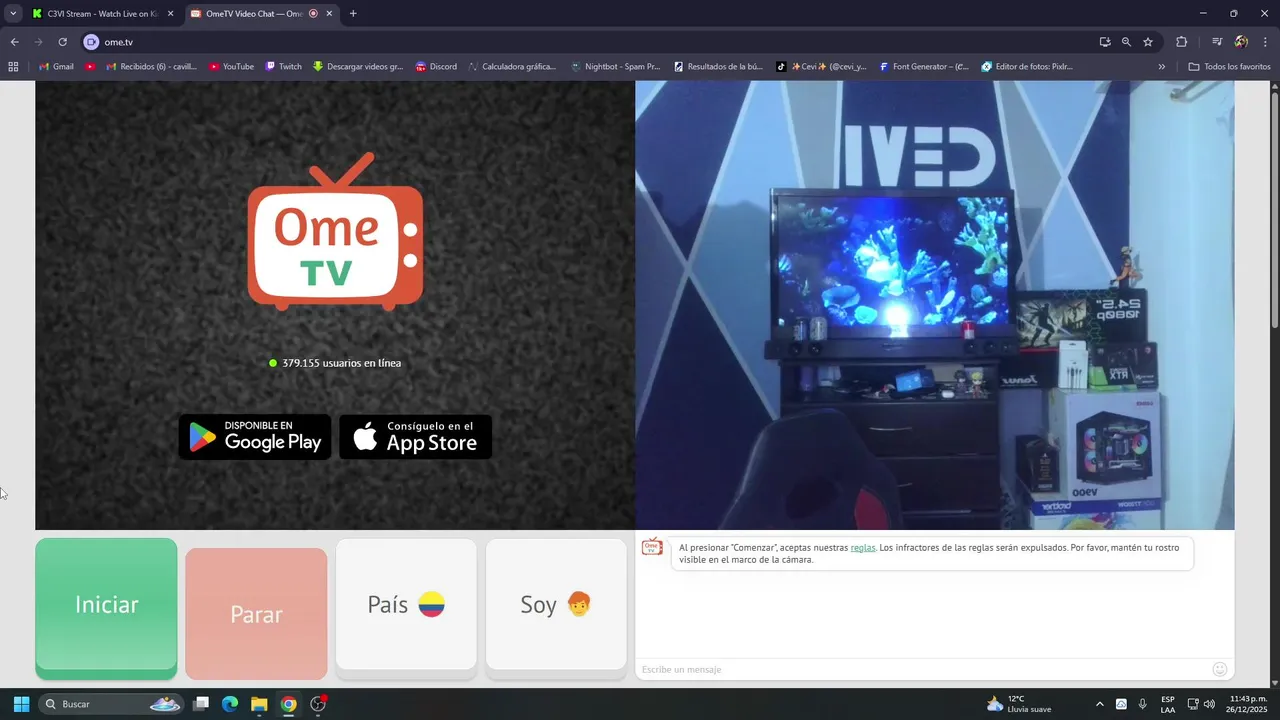The height and width of the screenshot is (720, 1280).
Task: Open the browser extensions menu
Action: pos(1181,42)
